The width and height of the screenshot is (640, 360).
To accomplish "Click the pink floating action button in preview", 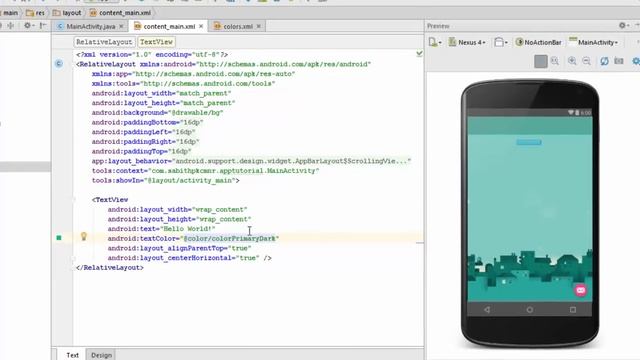I will coord(580,290).
